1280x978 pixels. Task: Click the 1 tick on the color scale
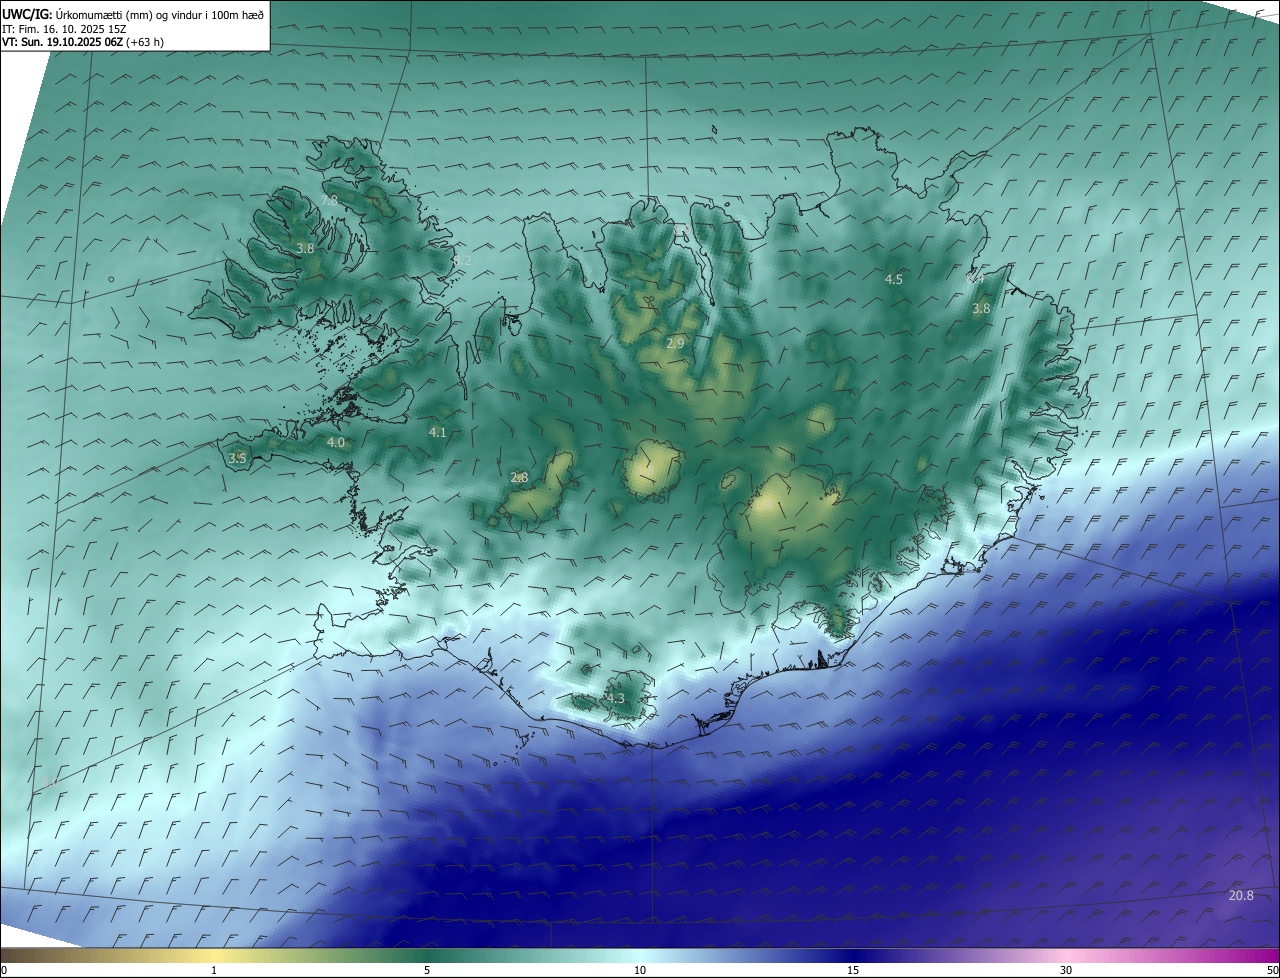(214, 970)
